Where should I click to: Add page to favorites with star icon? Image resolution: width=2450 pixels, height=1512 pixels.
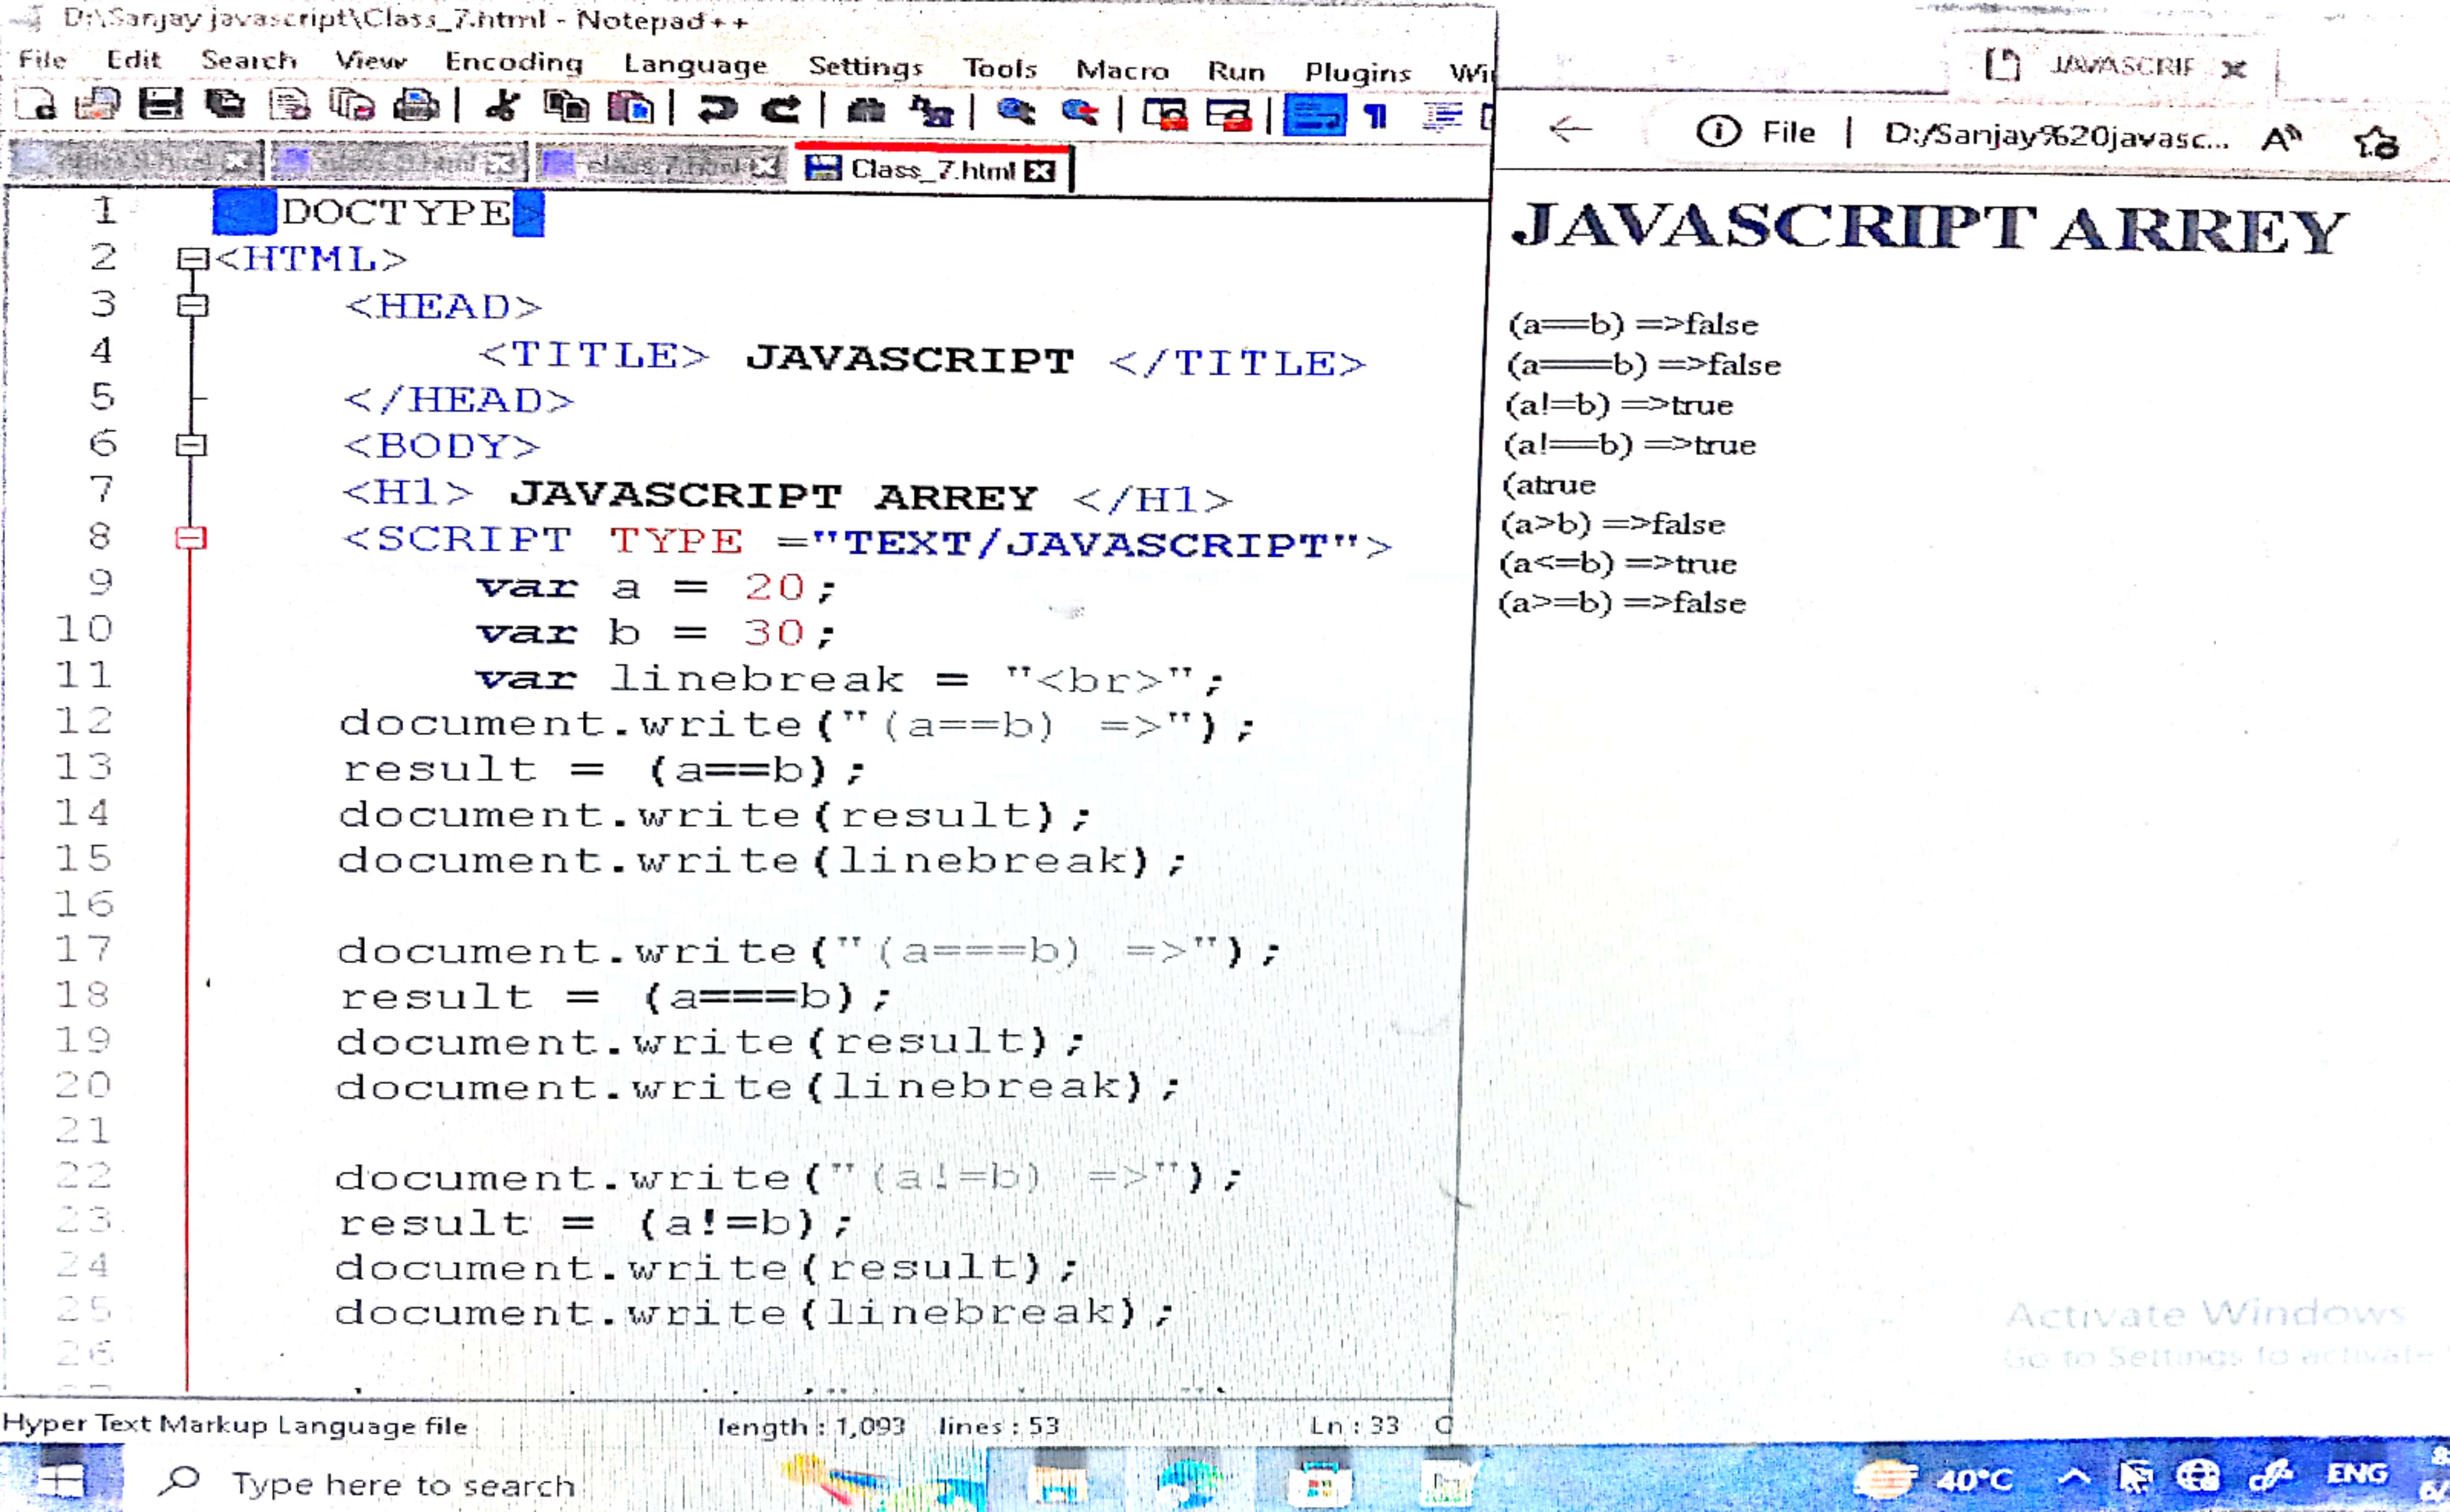pyautogui.click(x=2377, y=143)
